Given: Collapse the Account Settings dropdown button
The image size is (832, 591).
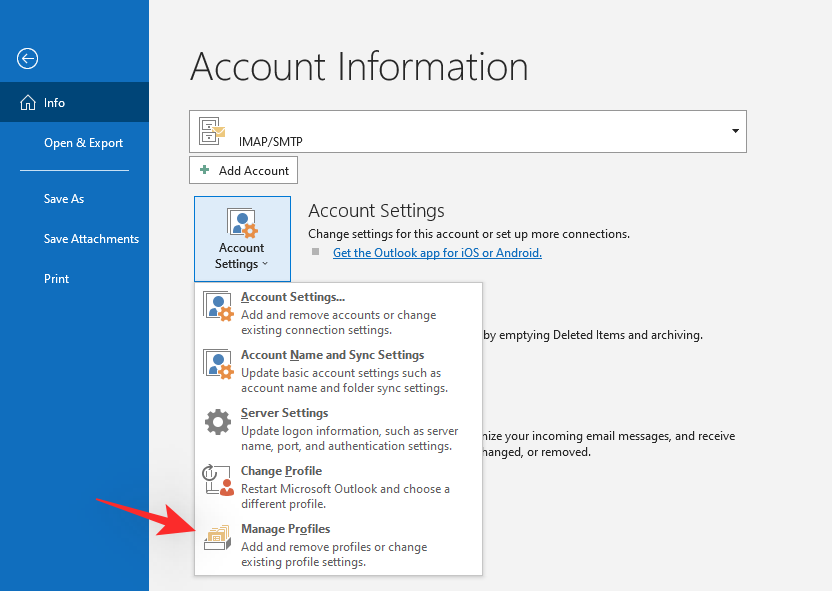Looking at the screenshot, I should (x=241, y=239).
